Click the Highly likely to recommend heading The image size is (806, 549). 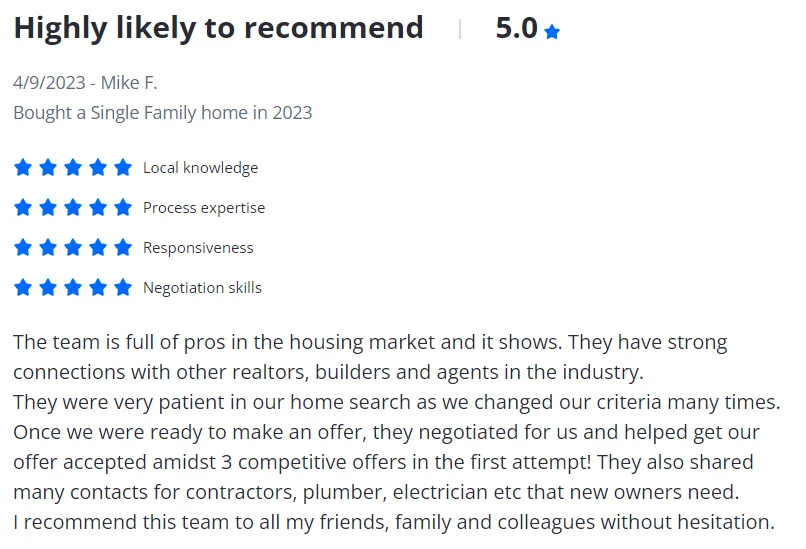point(218,28)
